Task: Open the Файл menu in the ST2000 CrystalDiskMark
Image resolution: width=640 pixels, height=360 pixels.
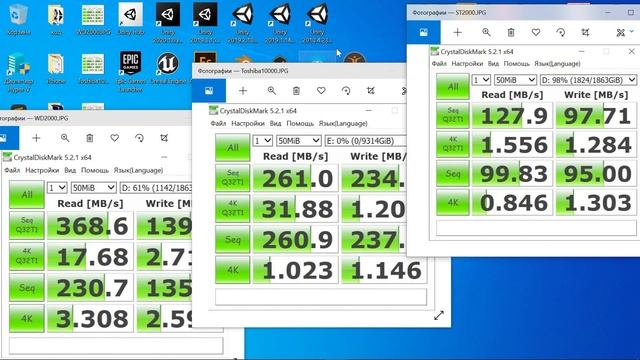Action: 439,64
